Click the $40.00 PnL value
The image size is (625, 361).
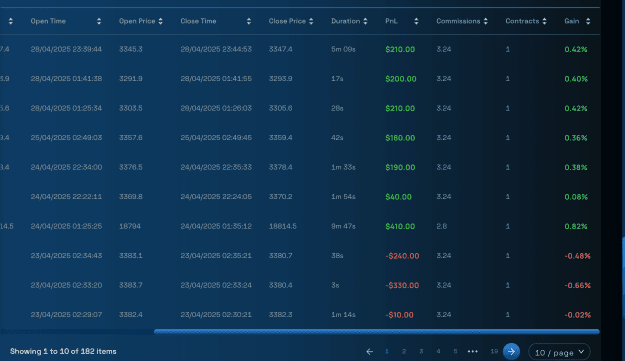(x=399, y=197)
